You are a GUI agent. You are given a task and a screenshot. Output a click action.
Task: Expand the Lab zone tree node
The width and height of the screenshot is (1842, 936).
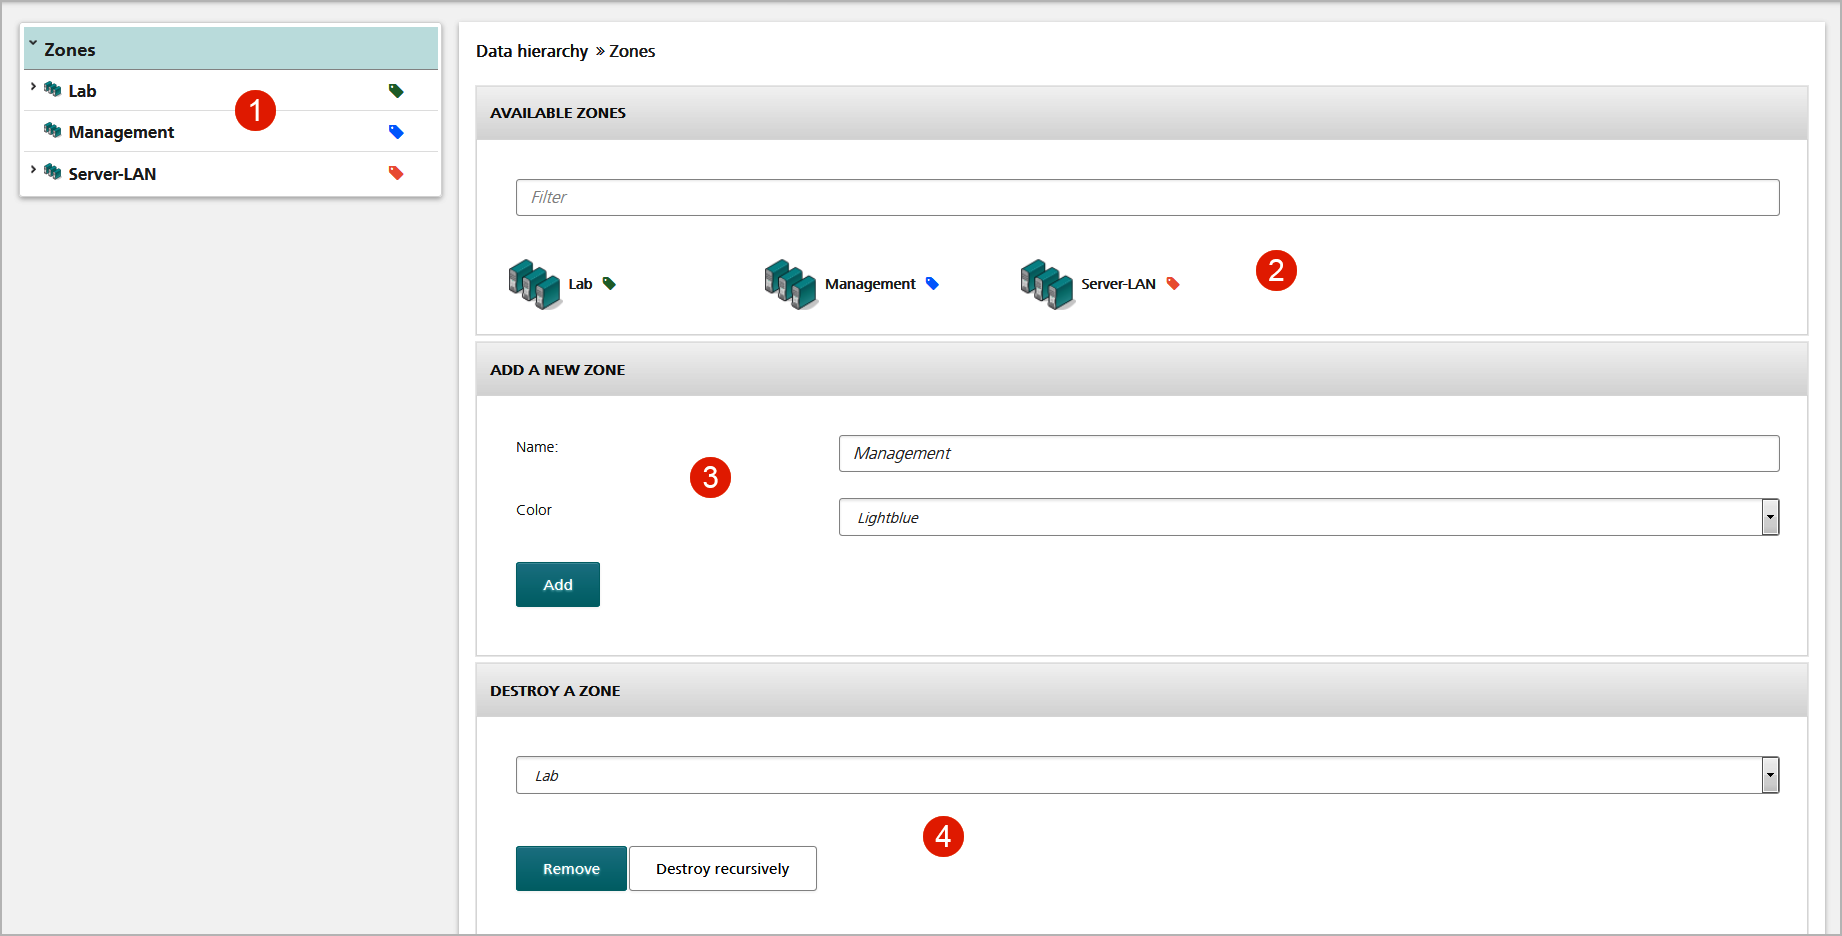coord(33,87)
